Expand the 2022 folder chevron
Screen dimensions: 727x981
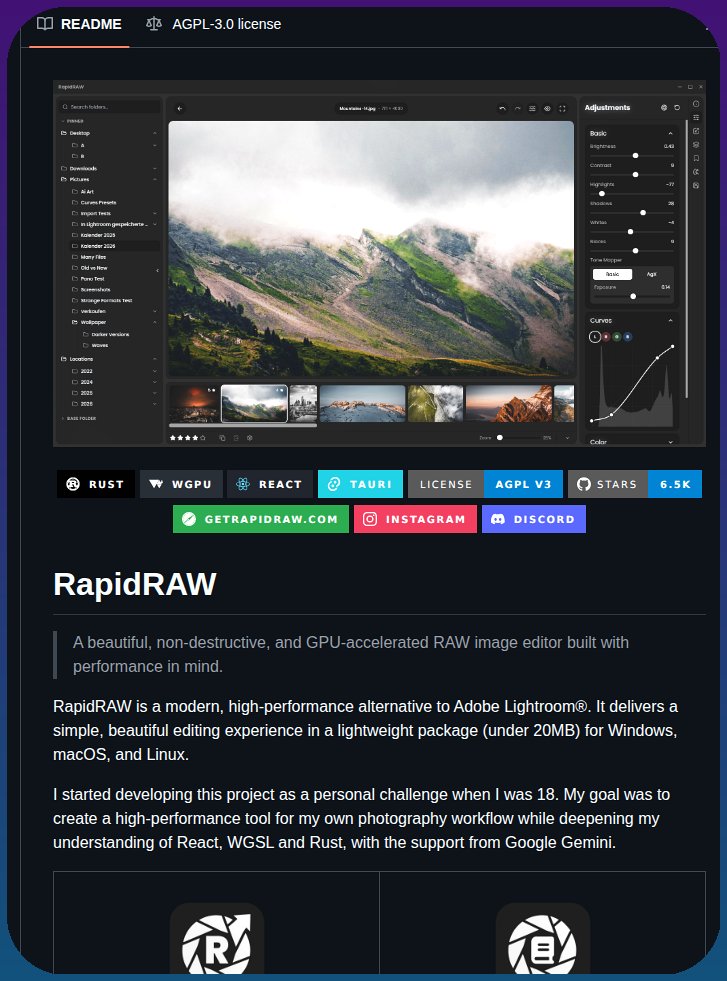point(155,371)
